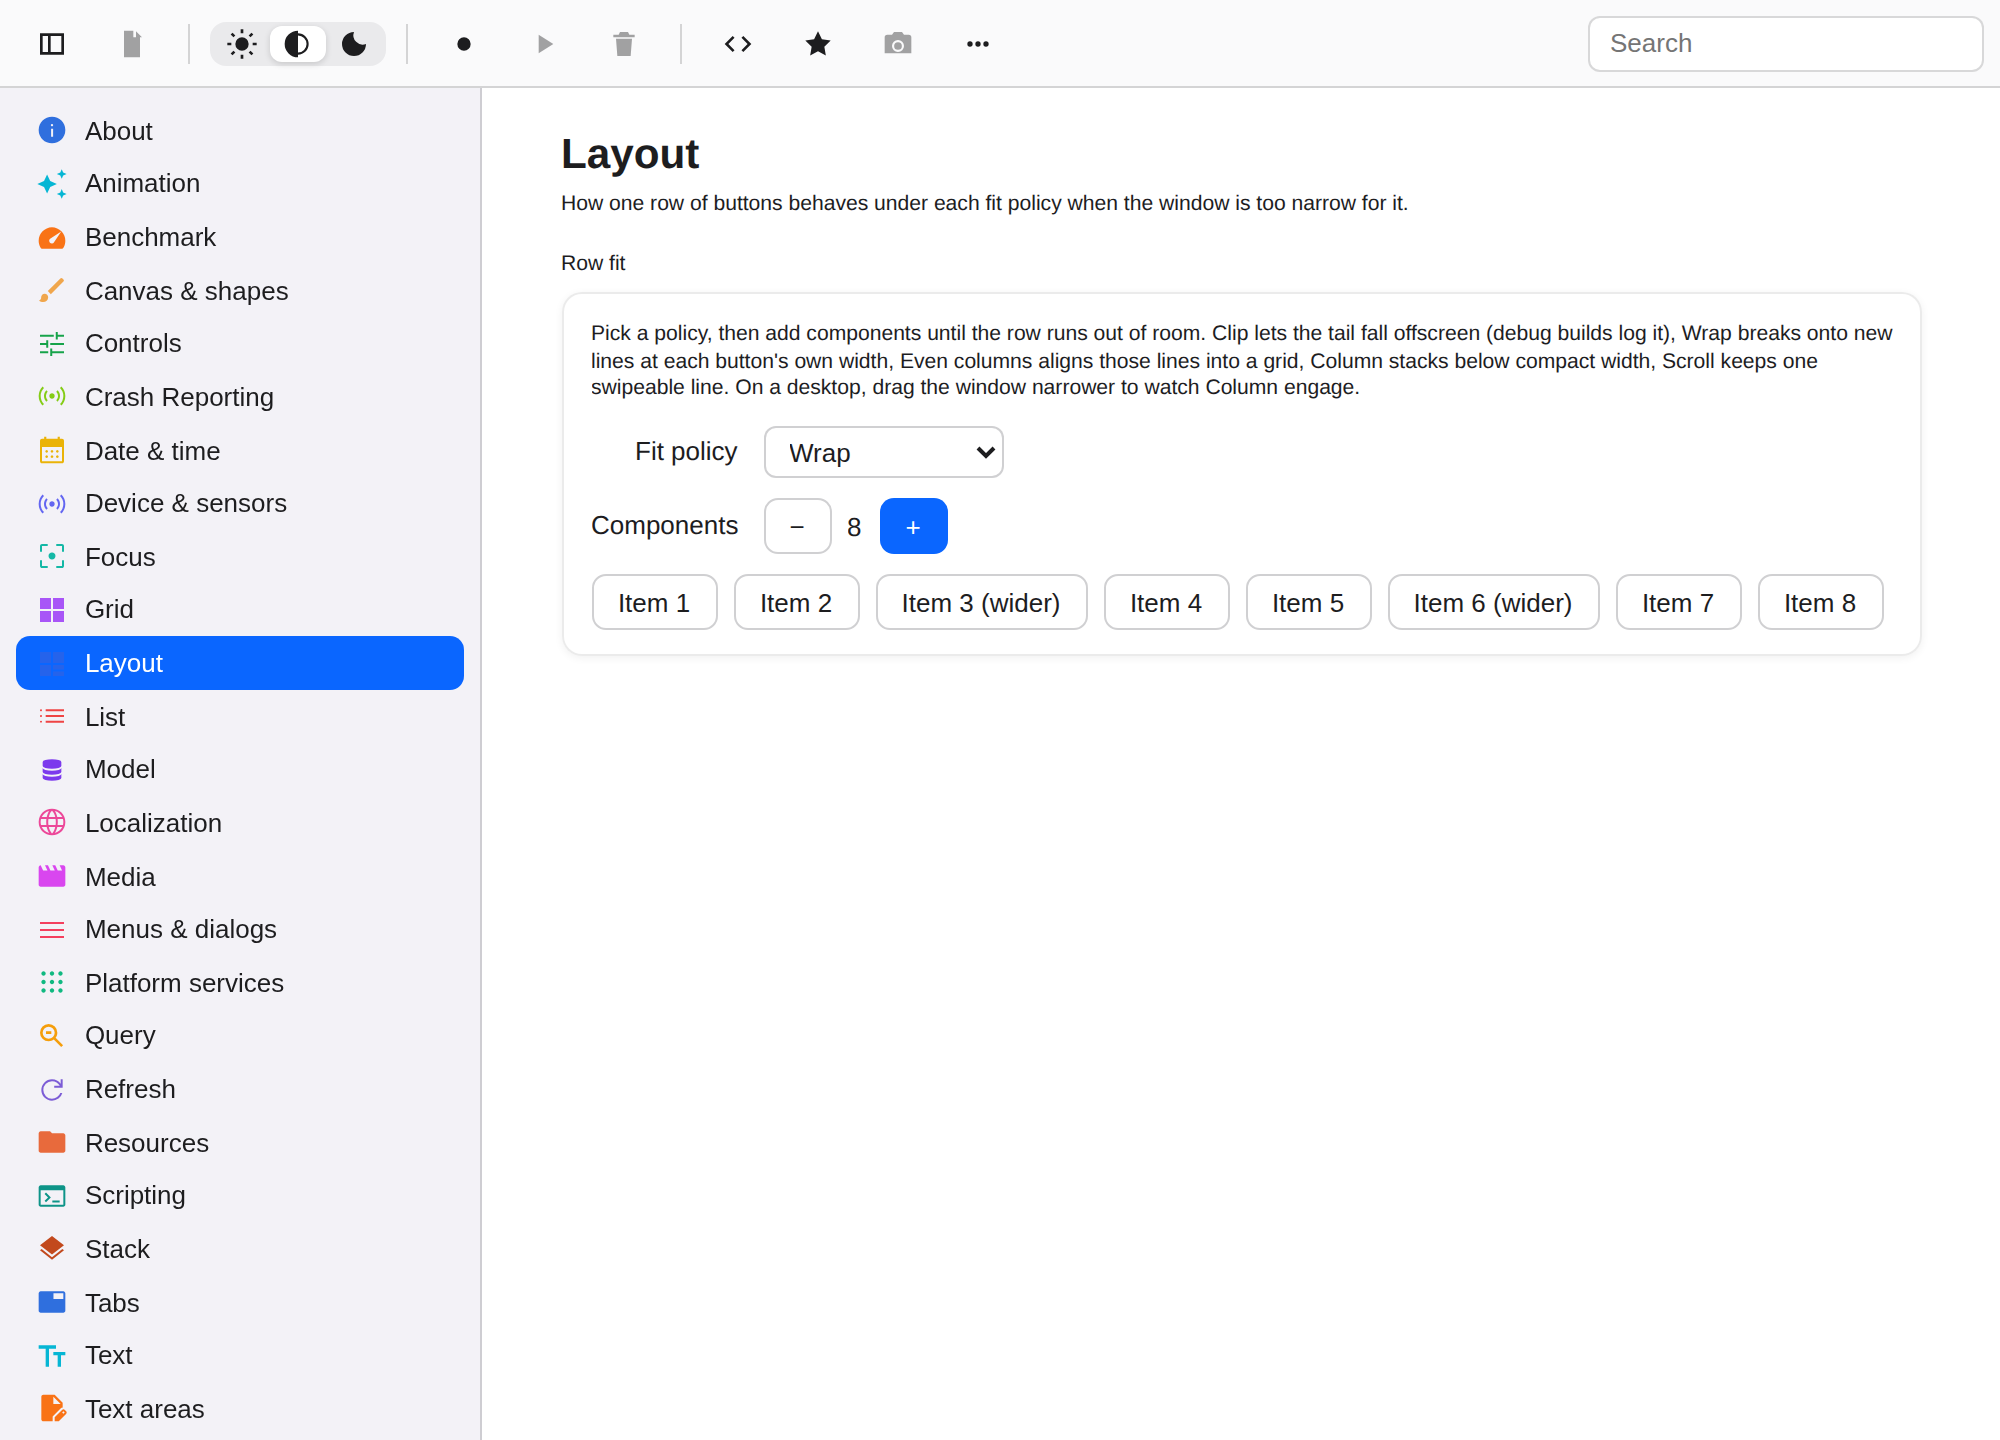Click the Item 2 button
Viewport: 2000px width, 1440px height.
click(797, 602)
